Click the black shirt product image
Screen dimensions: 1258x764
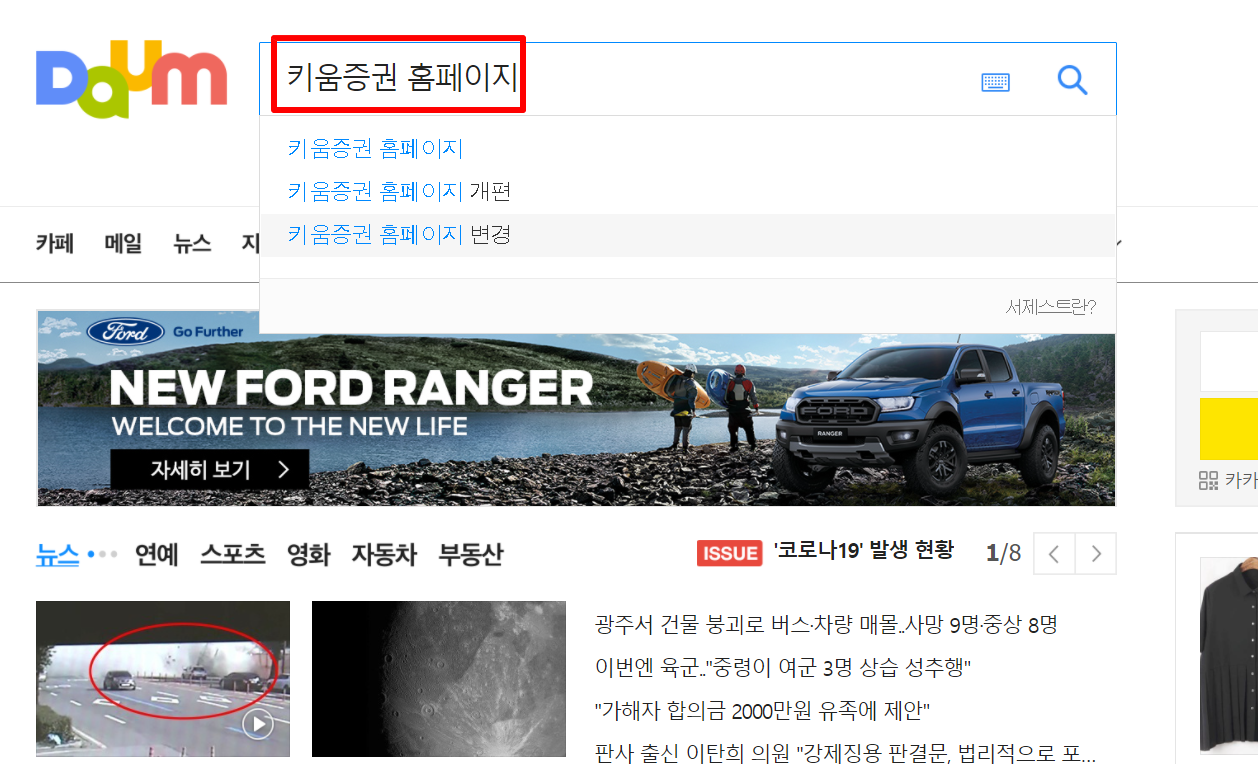[x=1229, y=654]
